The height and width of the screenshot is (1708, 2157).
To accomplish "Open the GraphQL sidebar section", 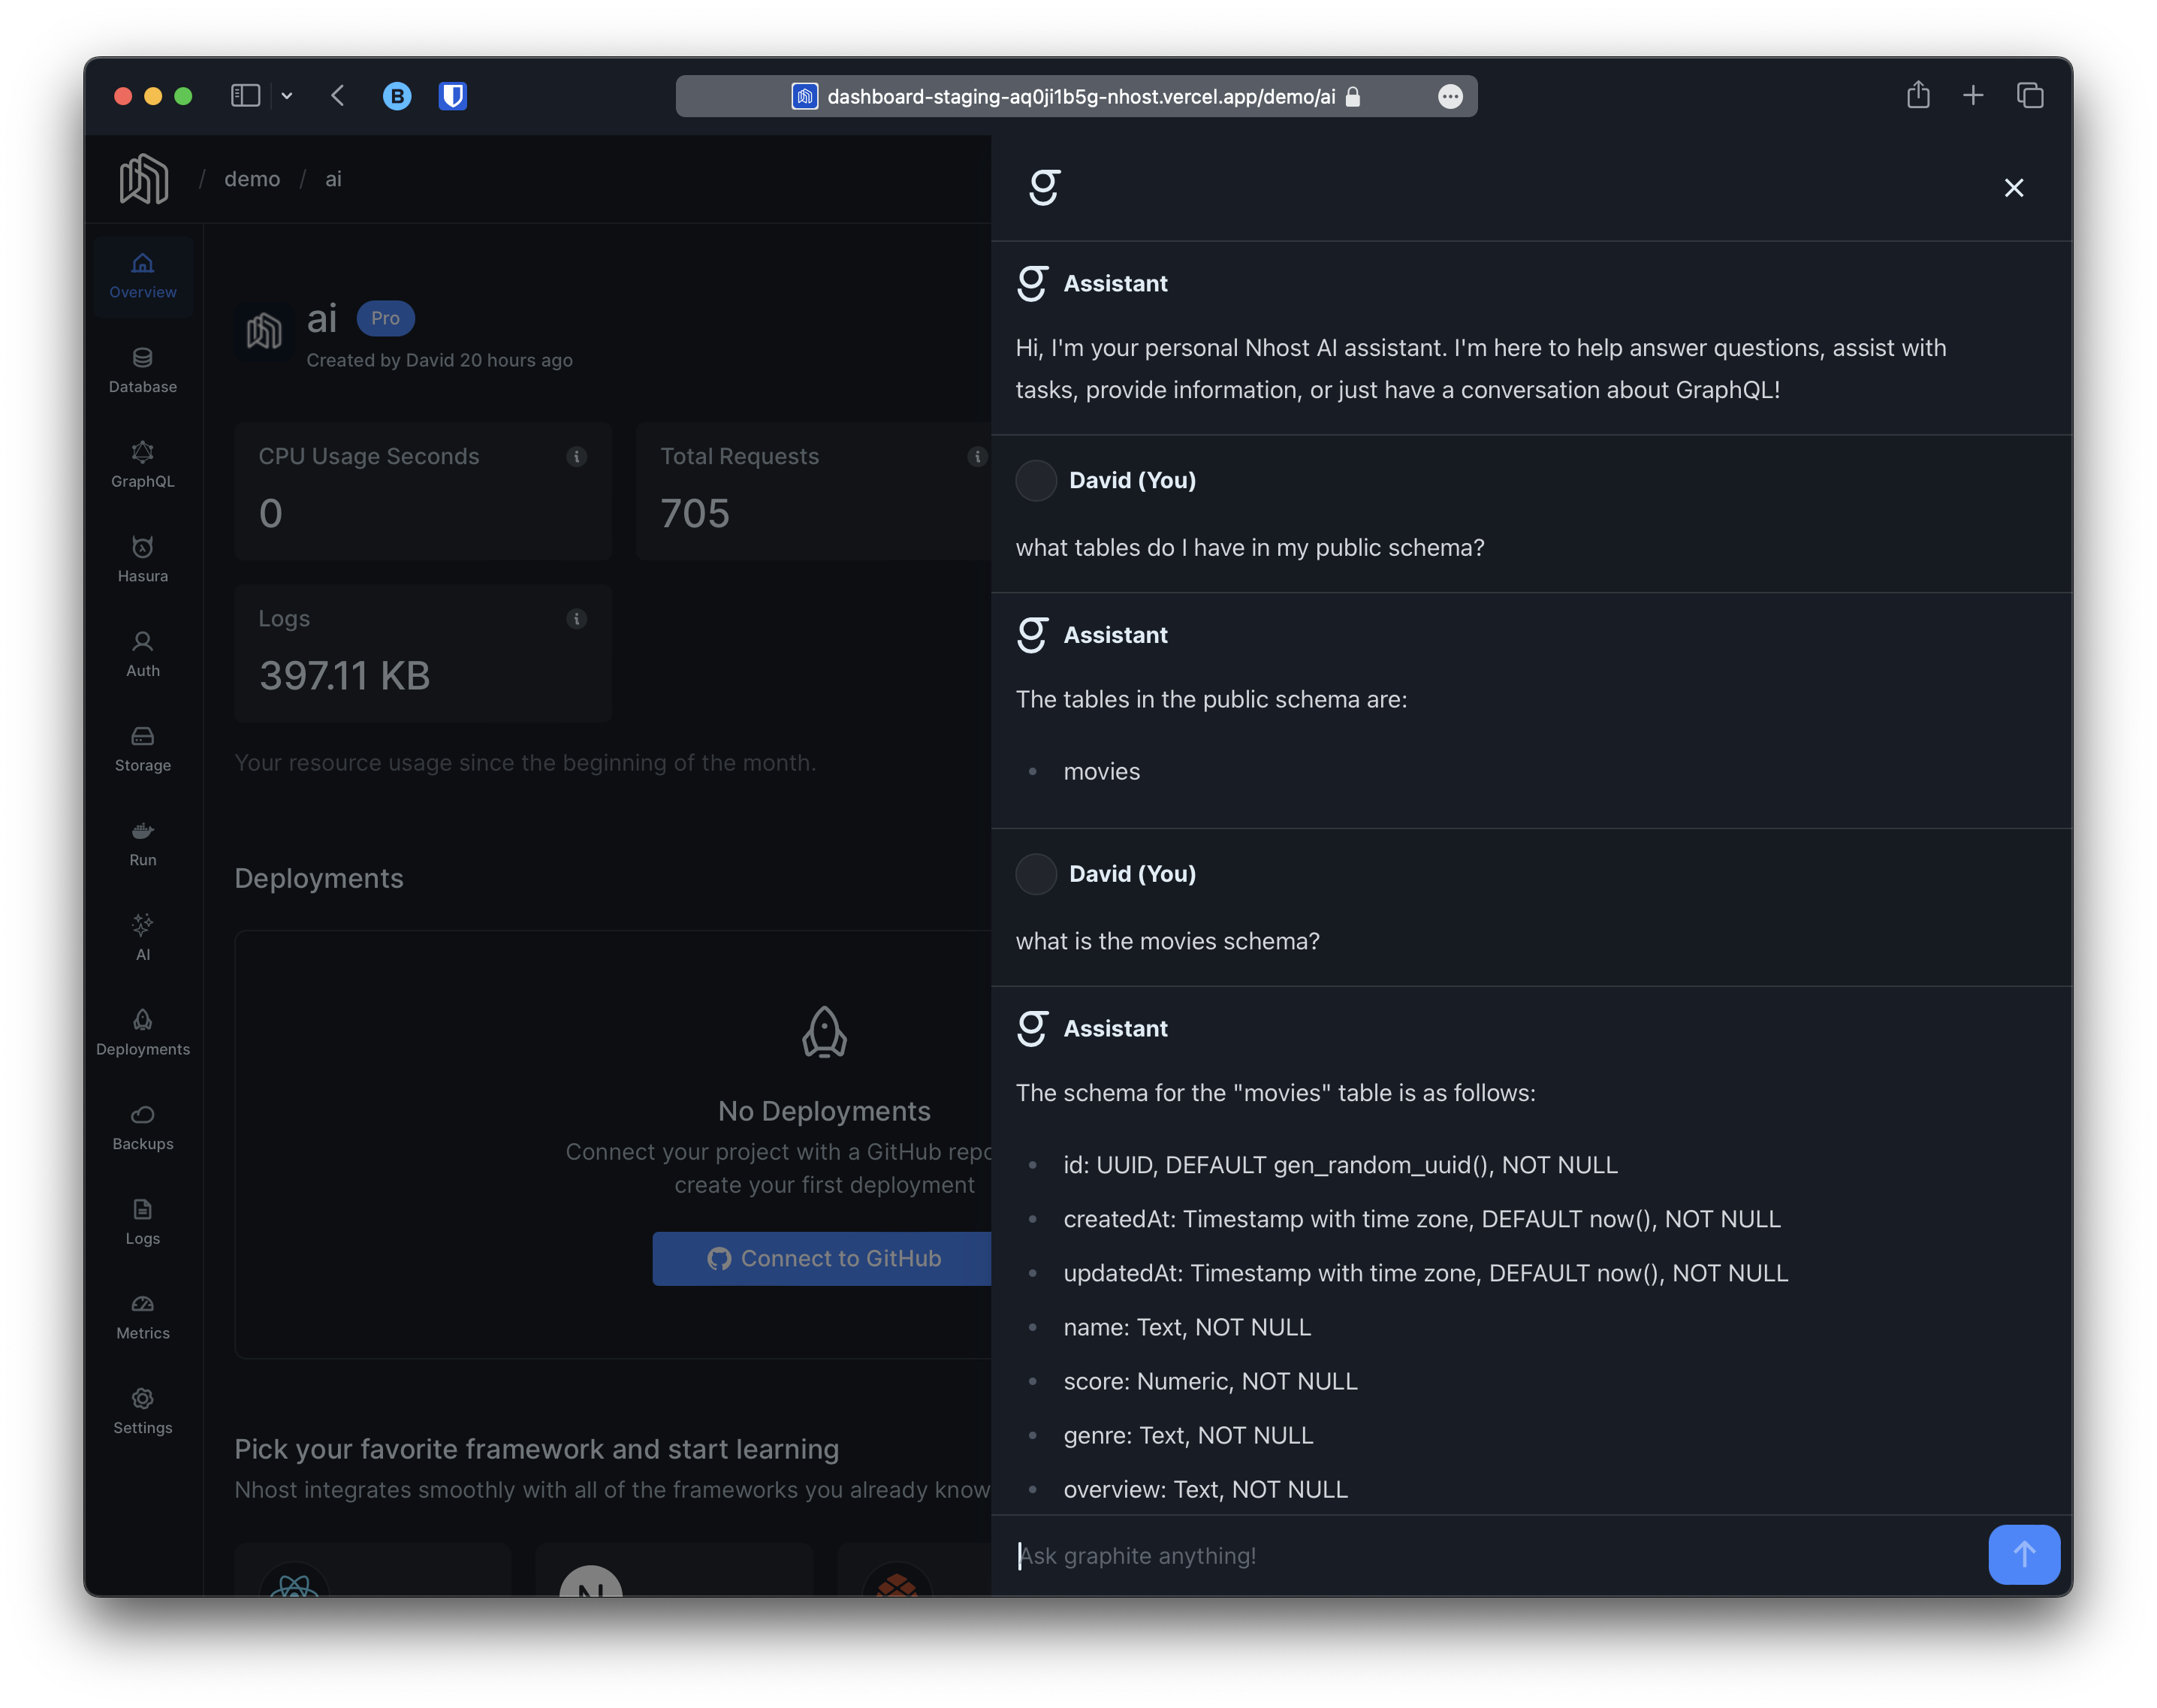I will pos(142,465).
